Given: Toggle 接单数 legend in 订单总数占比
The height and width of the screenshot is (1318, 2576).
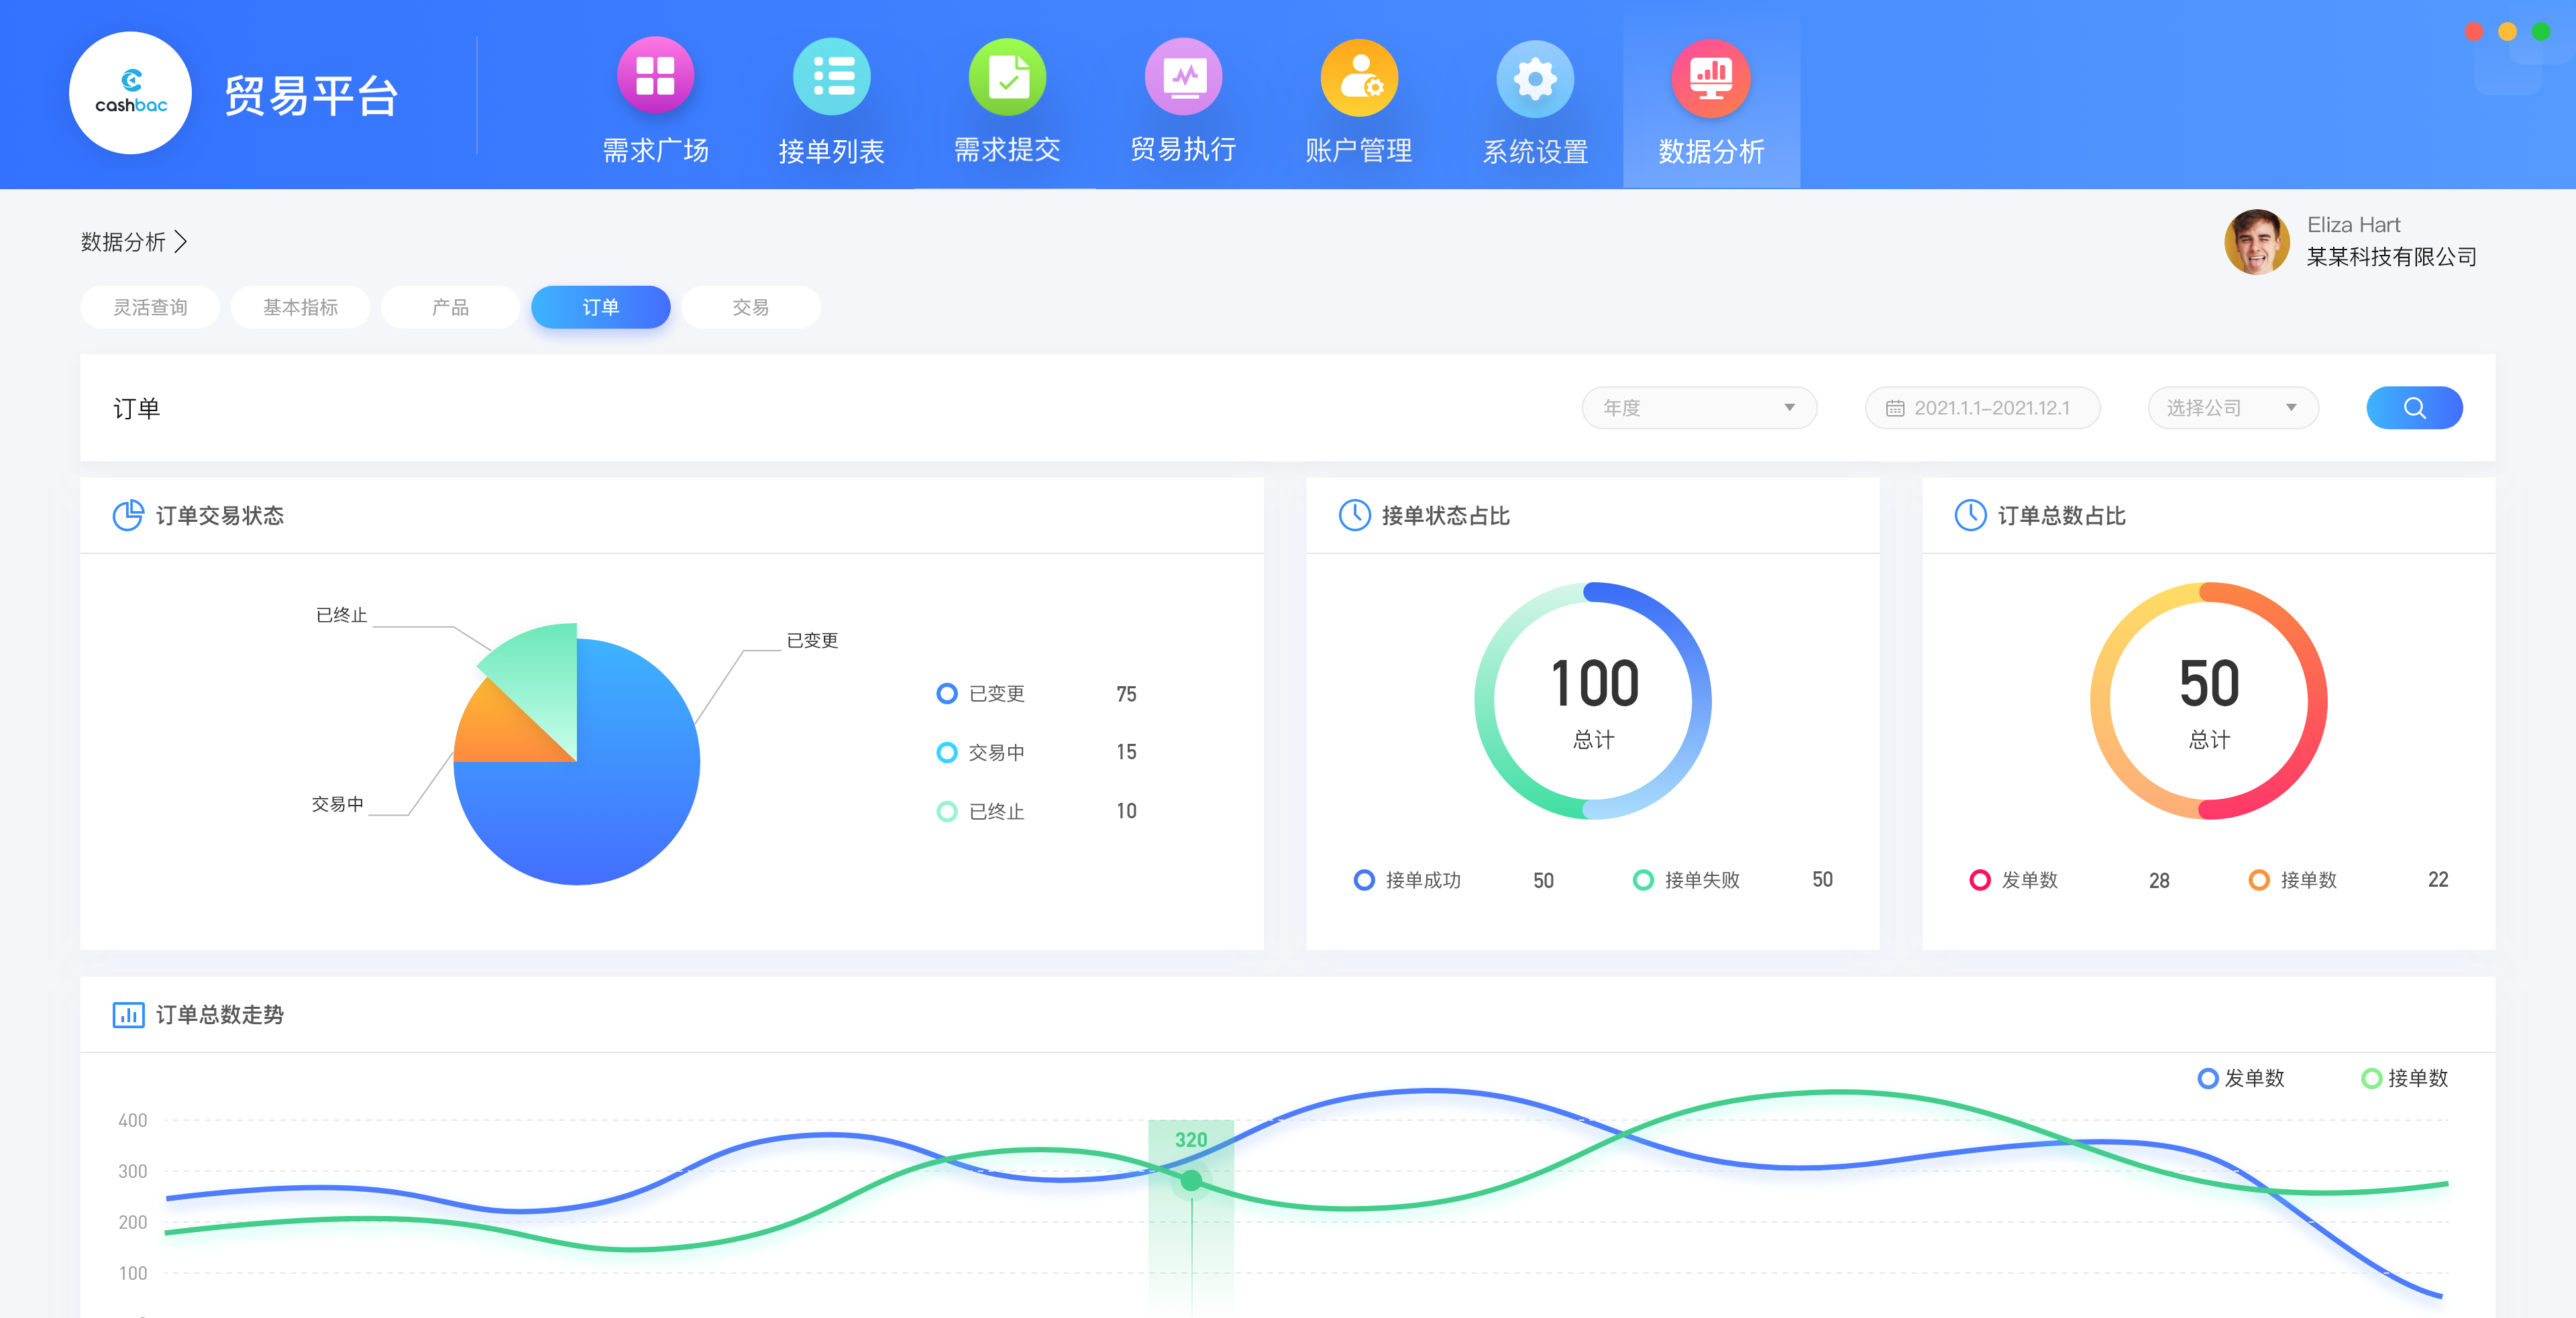Looking at the screenshot, I should (2258, 880).
